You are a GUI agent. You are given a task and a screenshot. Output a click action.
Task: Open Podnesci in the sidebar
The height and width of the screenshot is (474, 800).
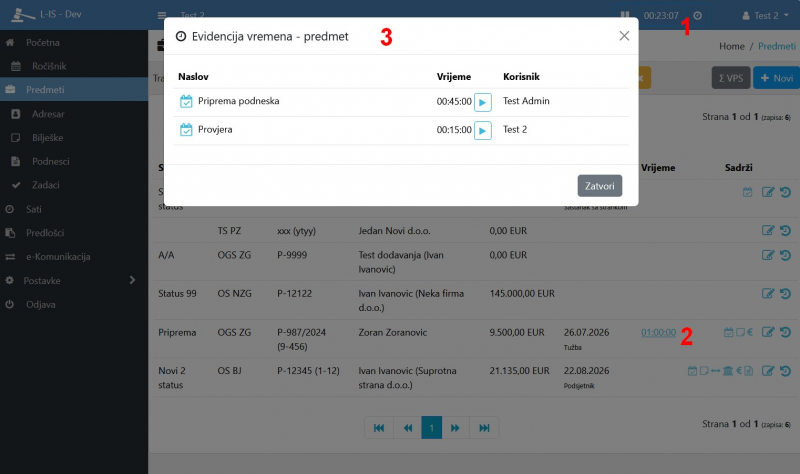coord(74,162)
